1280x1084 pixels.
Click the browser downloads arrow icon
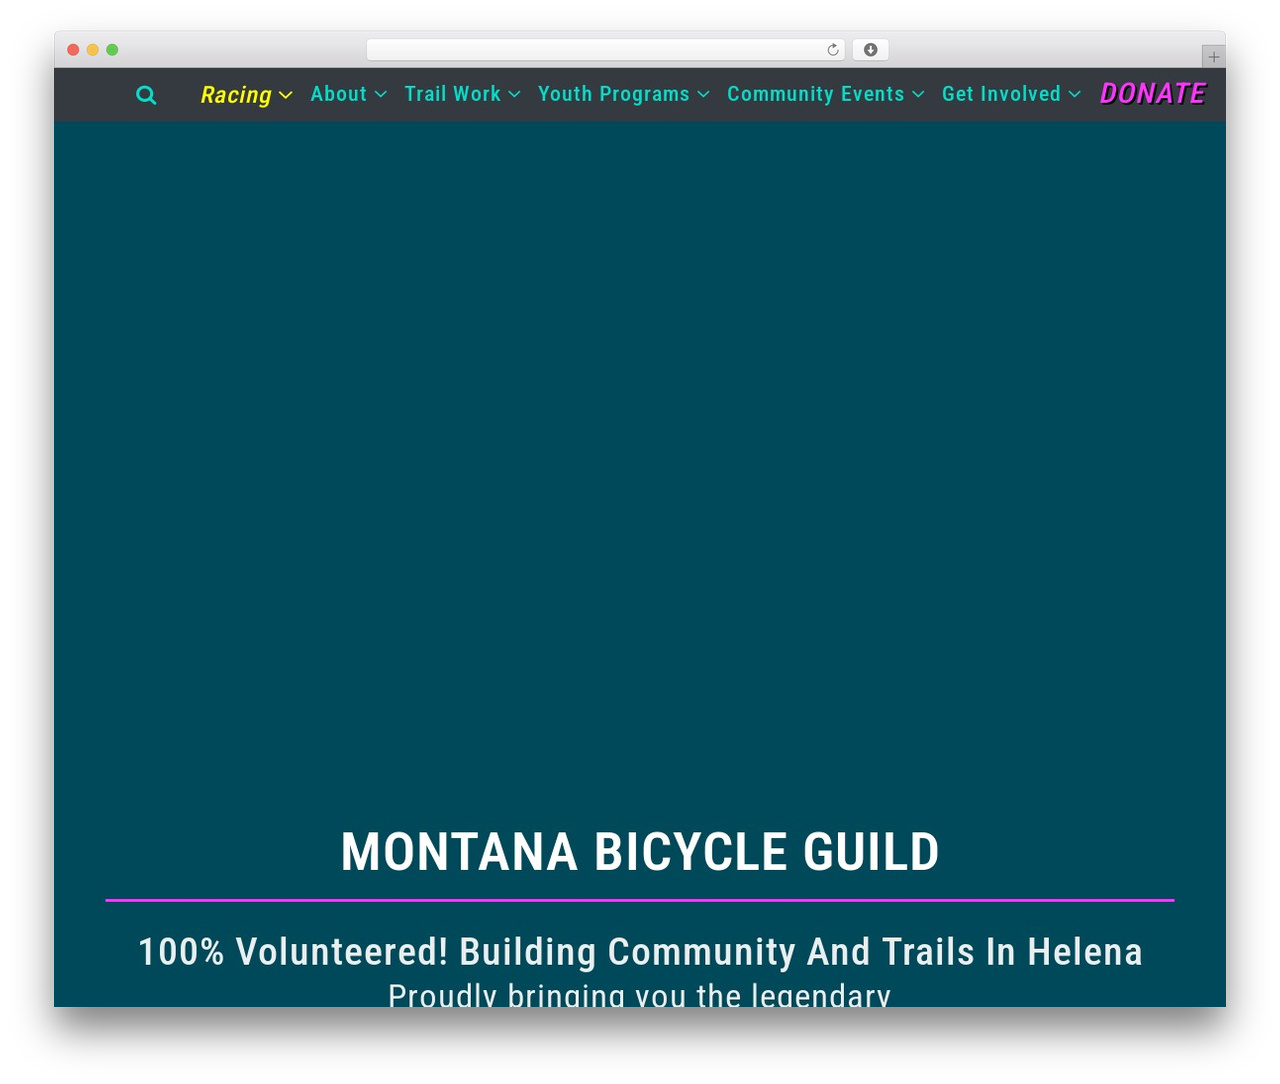click(871, 50)
